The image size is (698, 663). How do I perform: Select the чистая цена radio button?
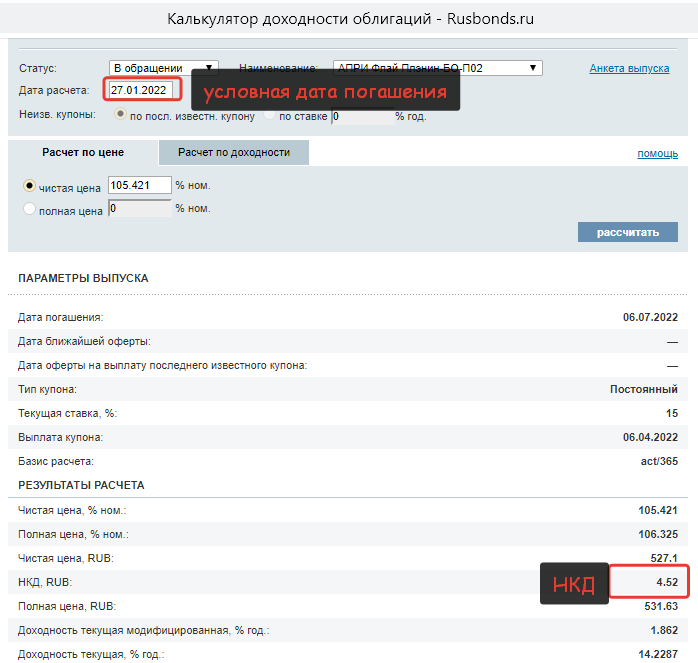[29, 186]
